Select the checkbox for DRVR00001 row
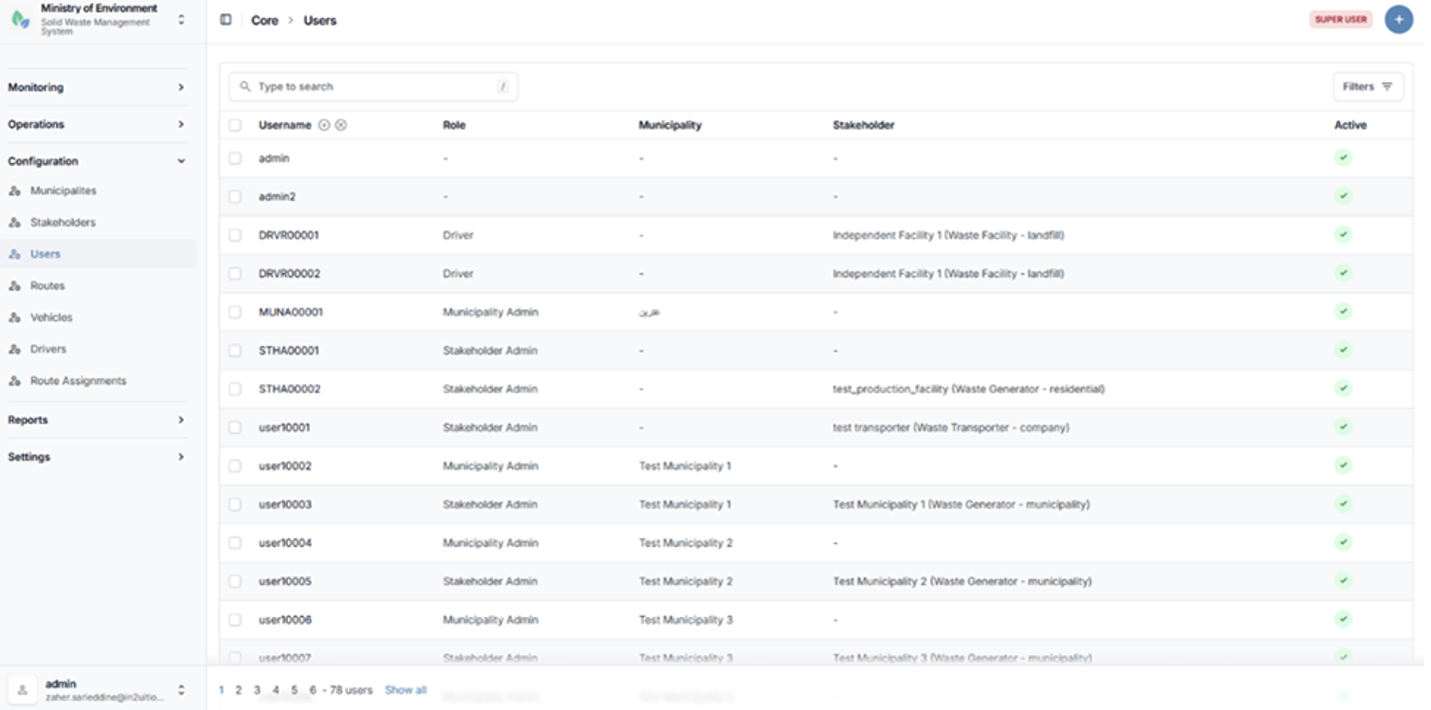1431x710 pixels. [x=235, y=235]
